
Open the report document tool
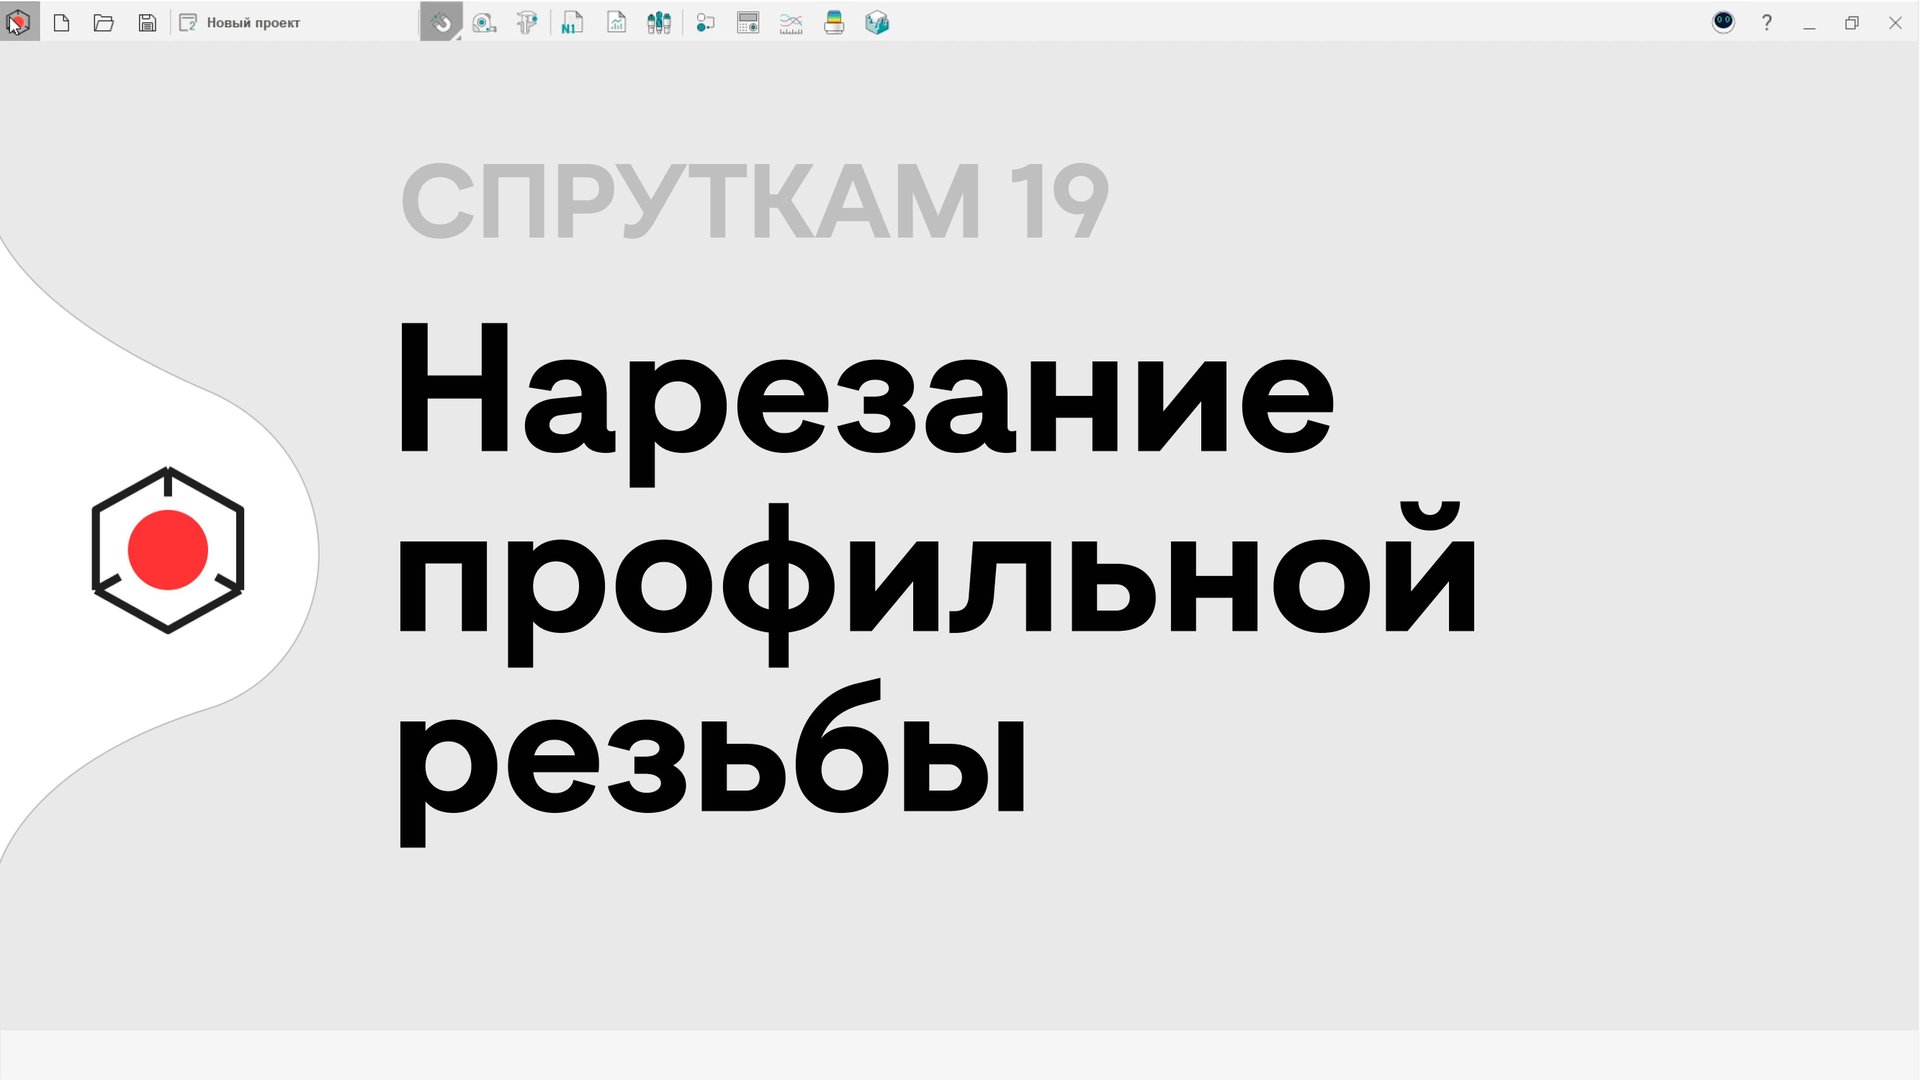[616, 22]
